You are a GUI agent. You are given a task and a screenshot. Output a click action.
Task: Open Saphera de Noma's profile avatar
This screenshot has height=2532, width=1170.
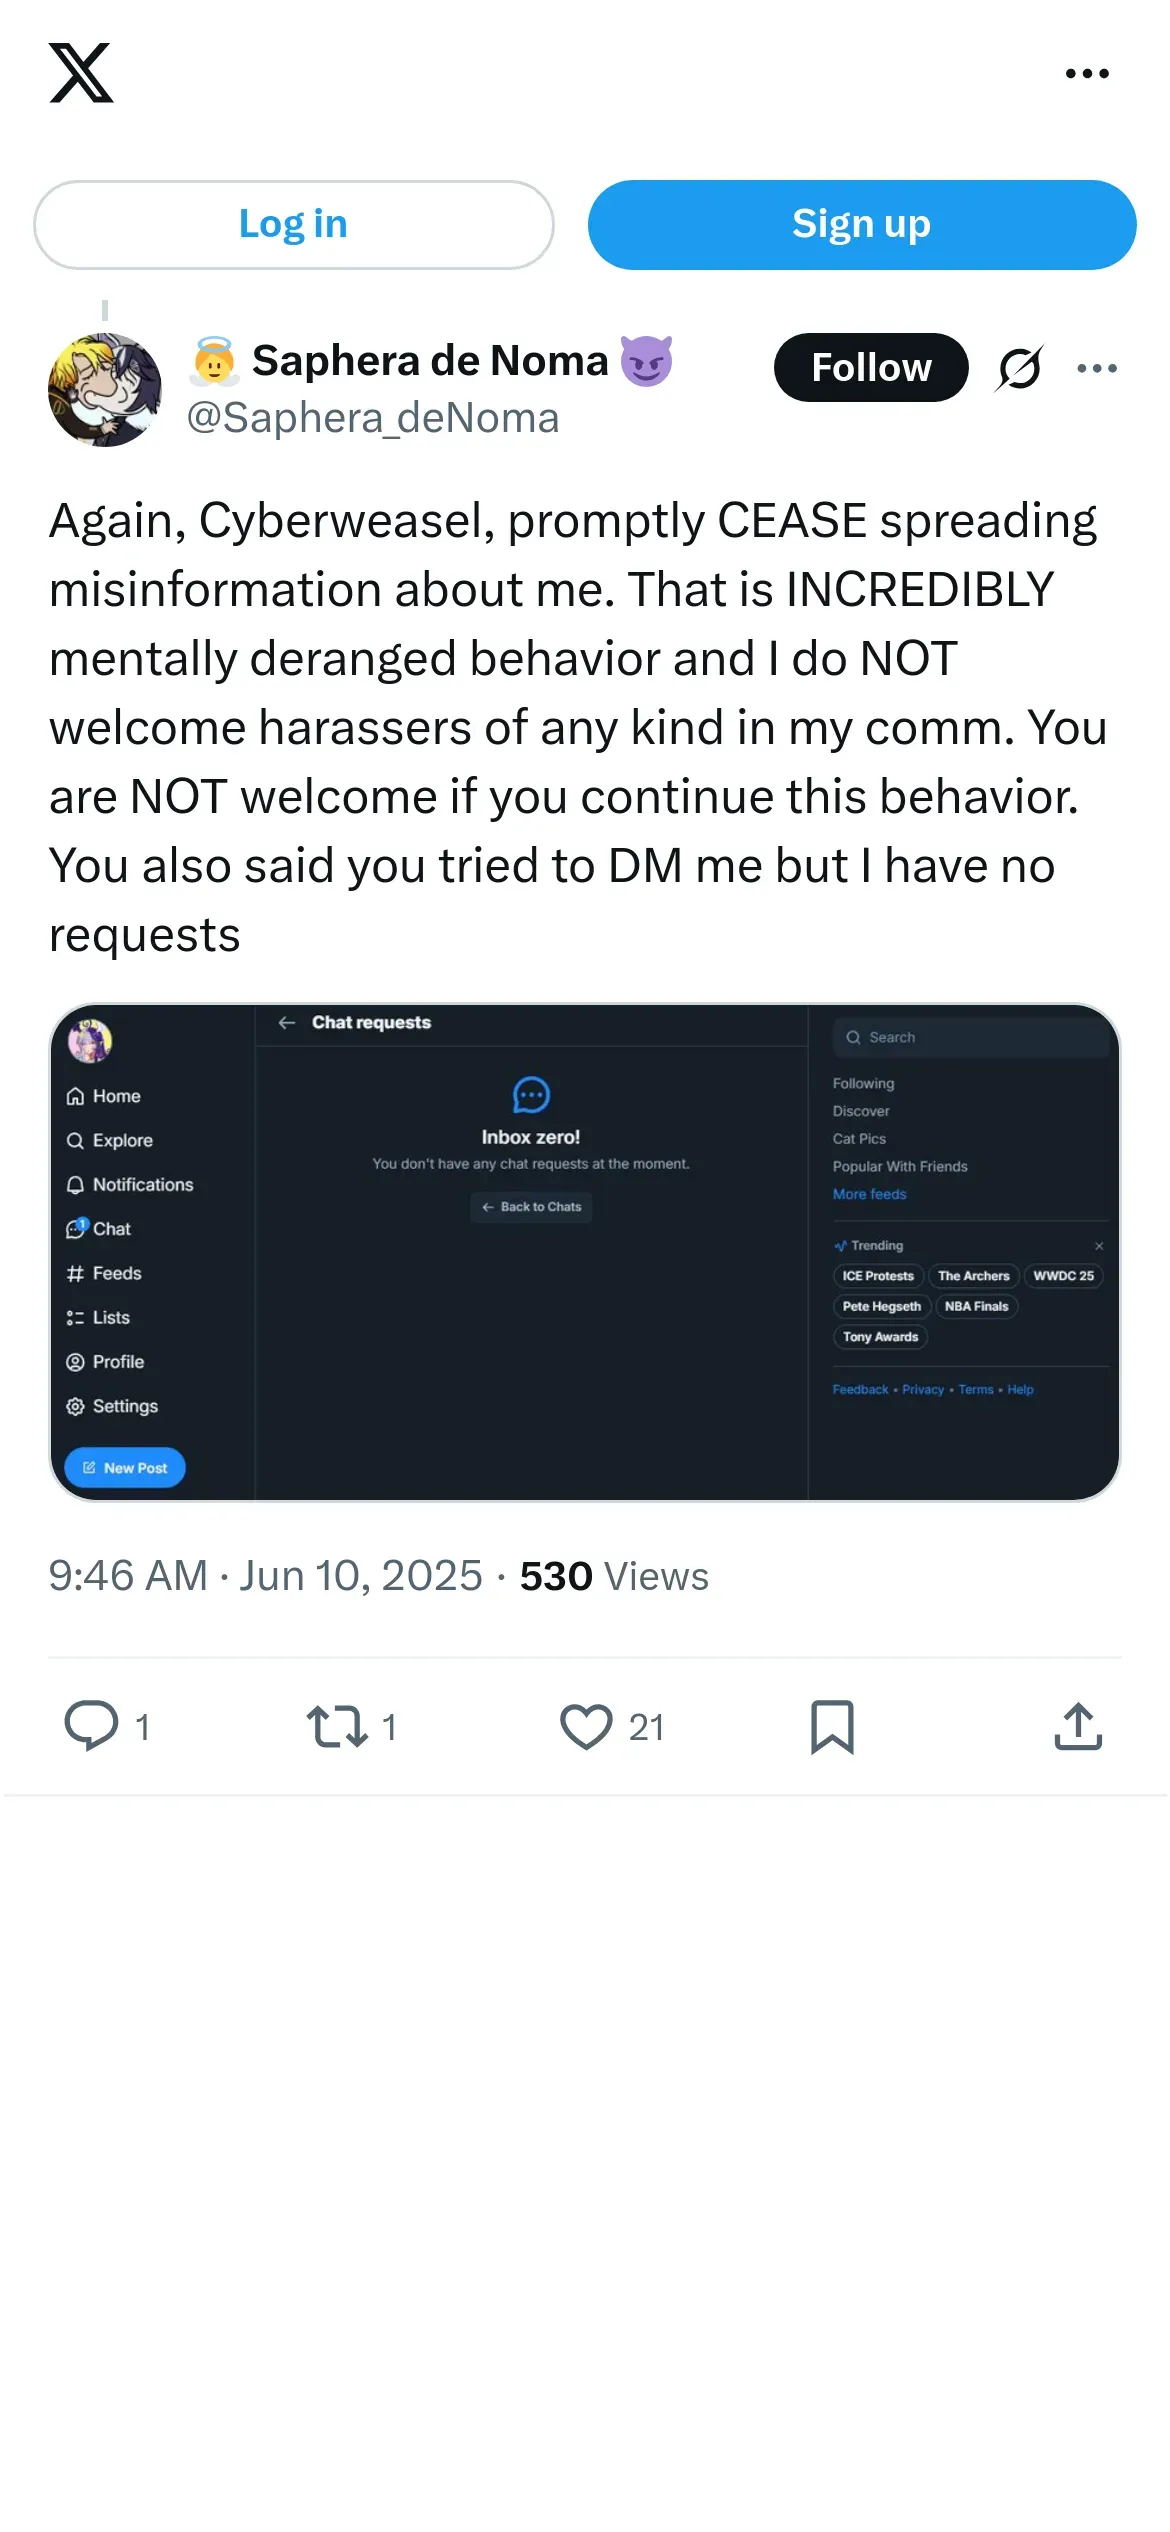coord(105,390)
